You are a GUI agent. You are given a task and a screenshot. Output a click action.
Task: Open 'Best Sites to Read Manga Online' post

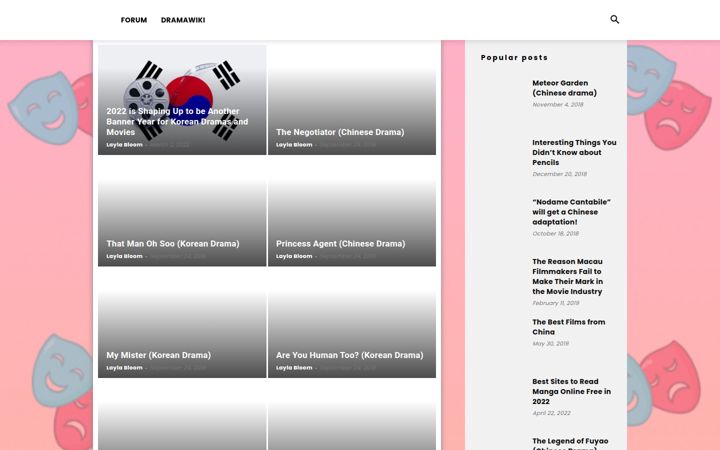(x=571, y=392)
